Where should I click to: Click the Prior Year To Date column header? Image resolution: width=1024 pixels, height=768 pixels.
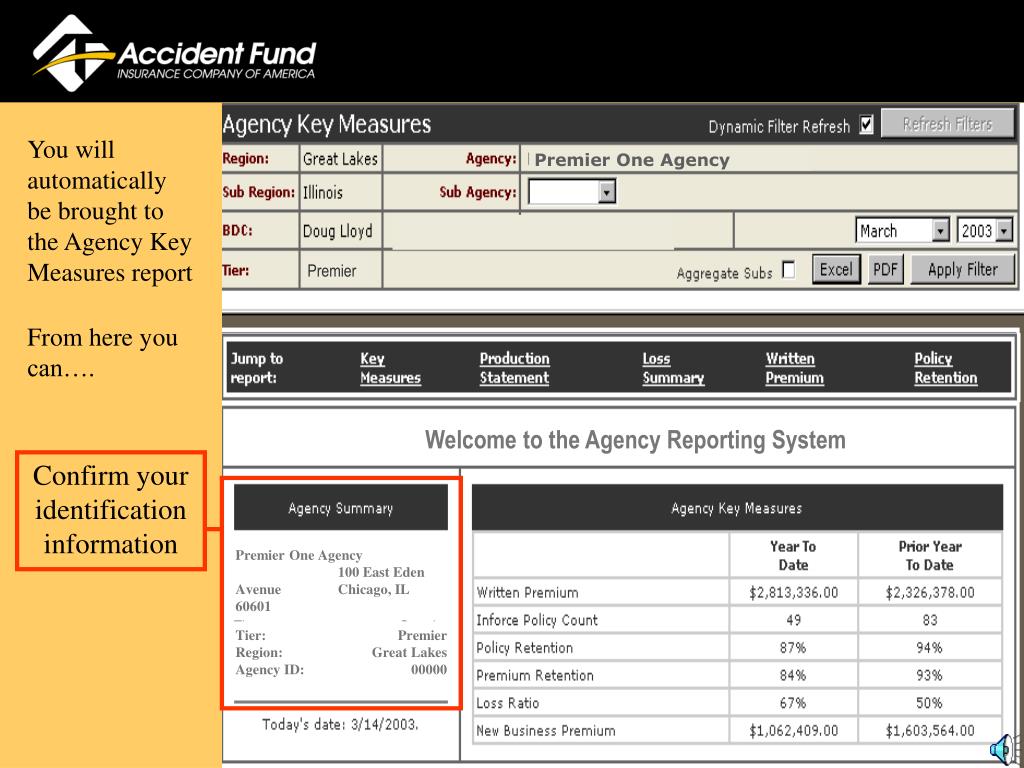tap(930, 555)
